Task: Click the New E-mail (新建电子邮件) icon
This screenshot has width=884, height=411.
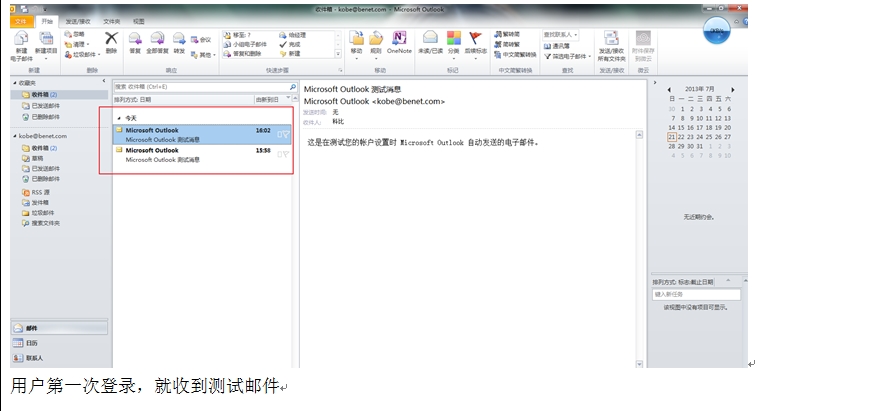Action: pos(21,38)
